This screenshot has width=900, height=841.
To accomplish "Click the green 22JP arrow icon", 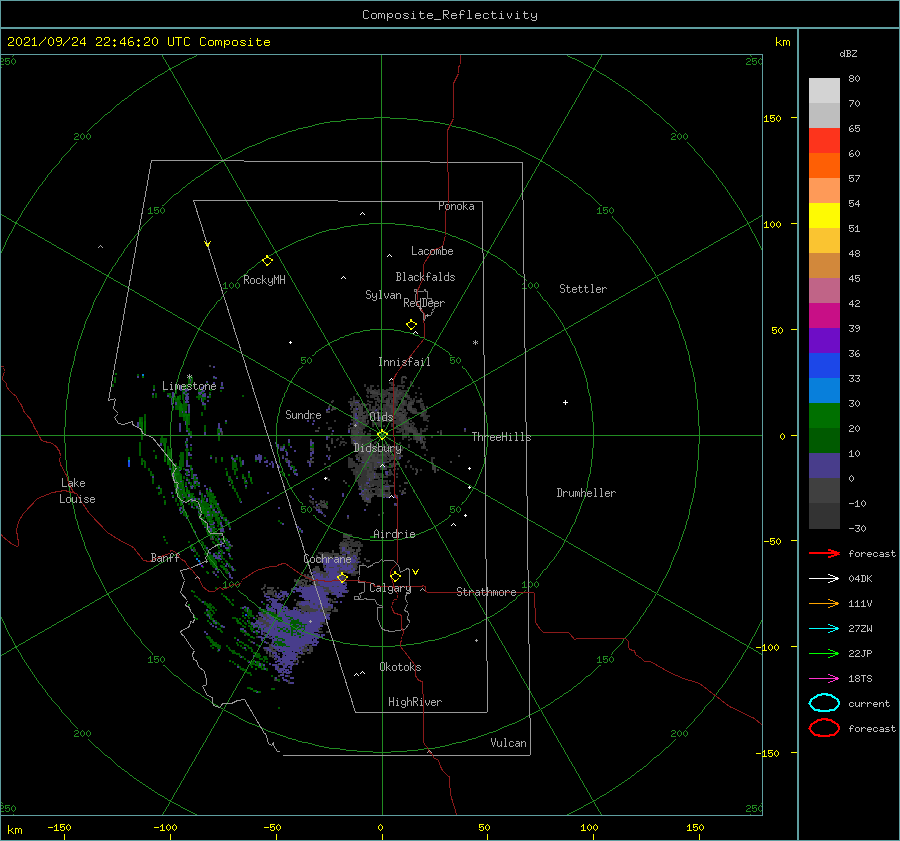I will (x=824, y=653).
